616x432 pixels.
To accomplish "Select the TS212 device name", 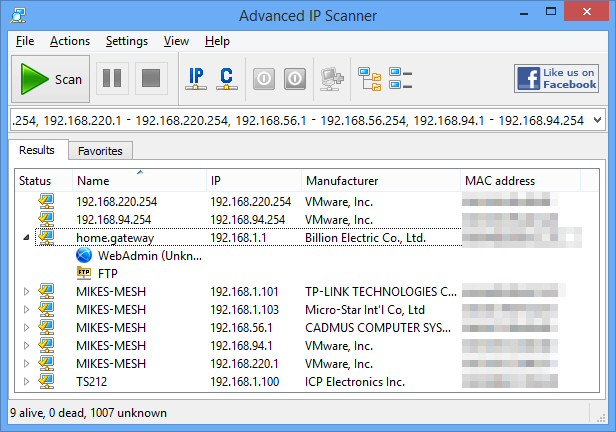I will click(92, 382).
